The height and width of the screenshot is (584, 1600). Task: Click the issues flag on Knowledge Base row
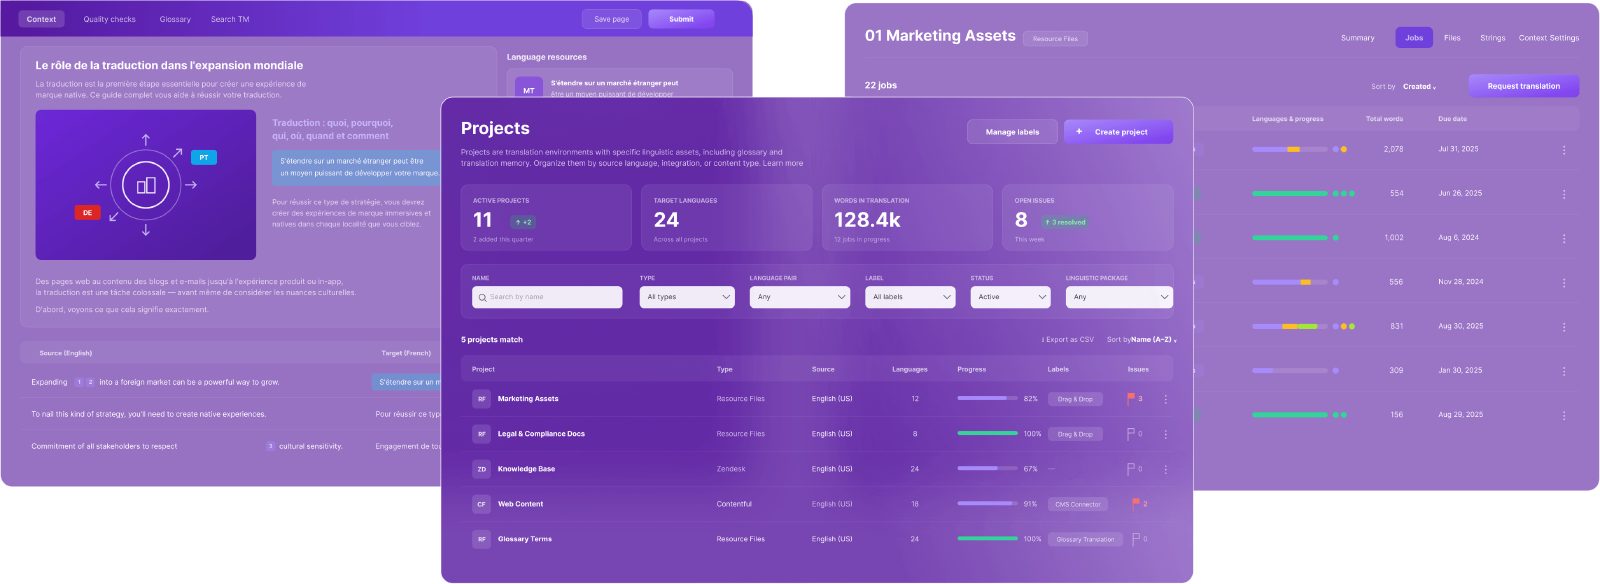pos(1131,469)
